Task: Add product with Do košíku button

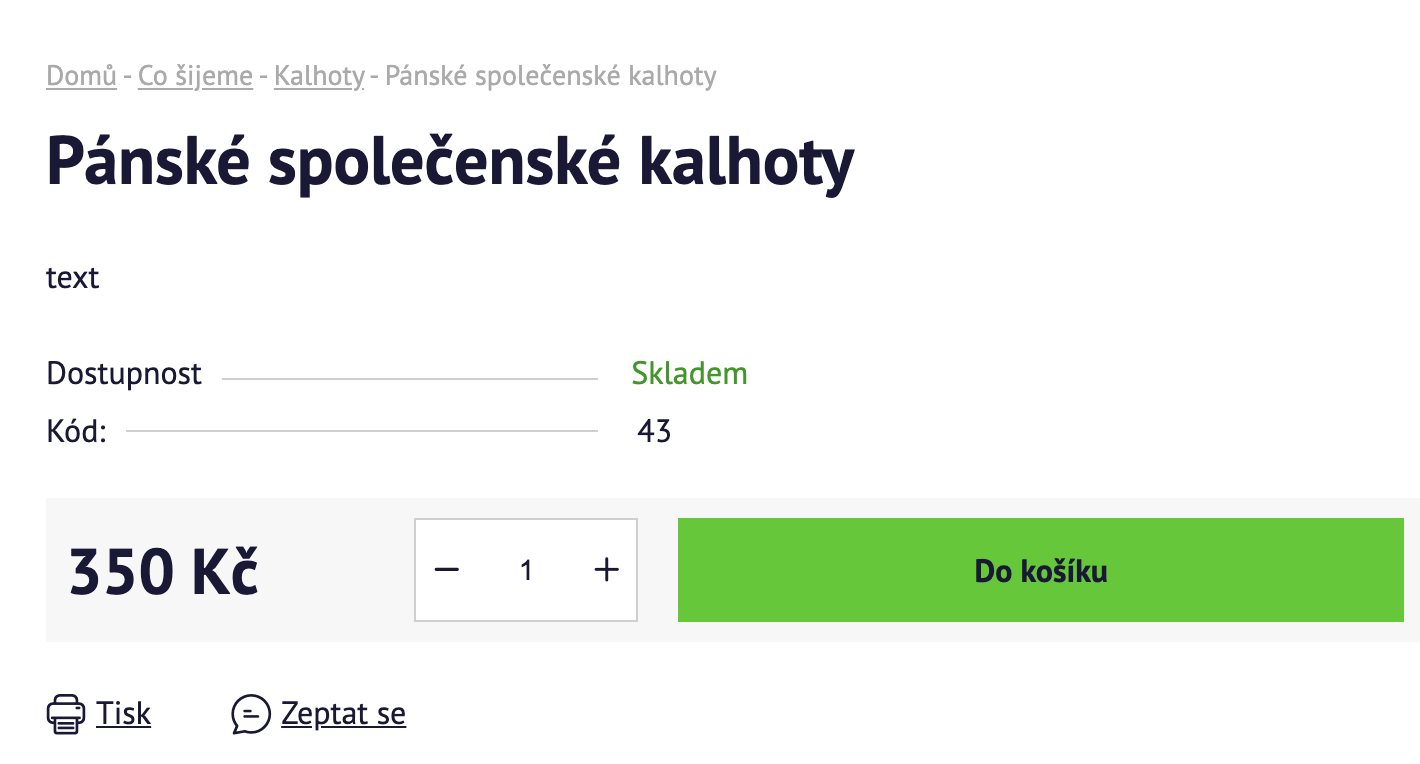Action: (x=1041, y=570)
